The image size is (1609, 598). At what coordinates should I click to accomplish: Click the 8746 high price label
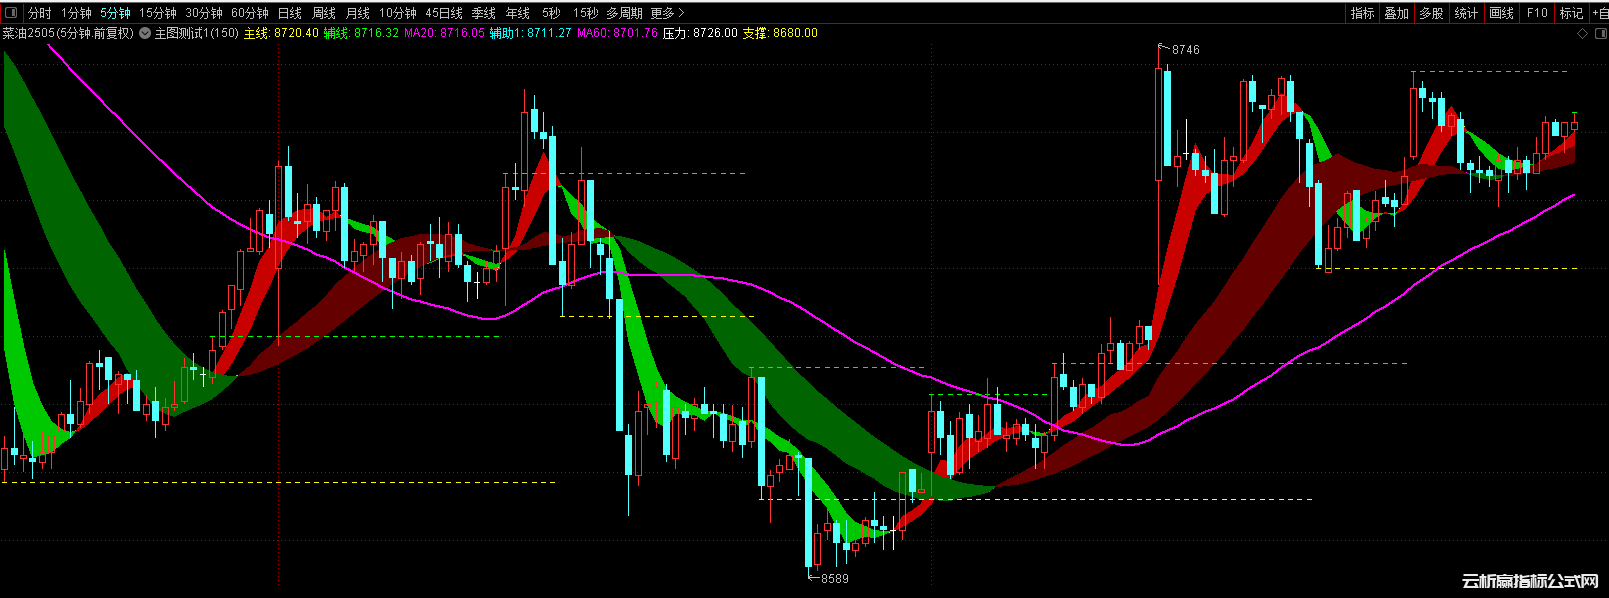1185,49
